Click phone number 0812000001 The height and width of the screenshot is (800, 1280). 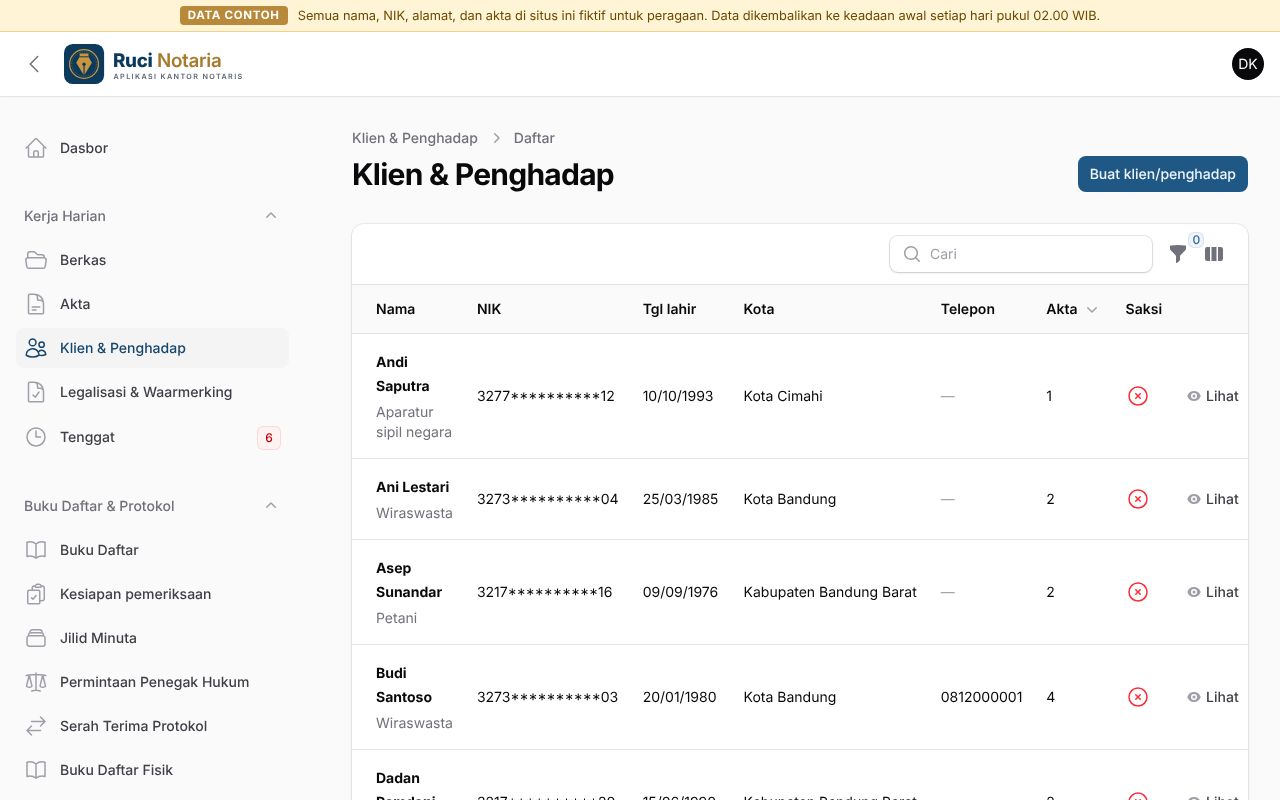coord(982,697)
